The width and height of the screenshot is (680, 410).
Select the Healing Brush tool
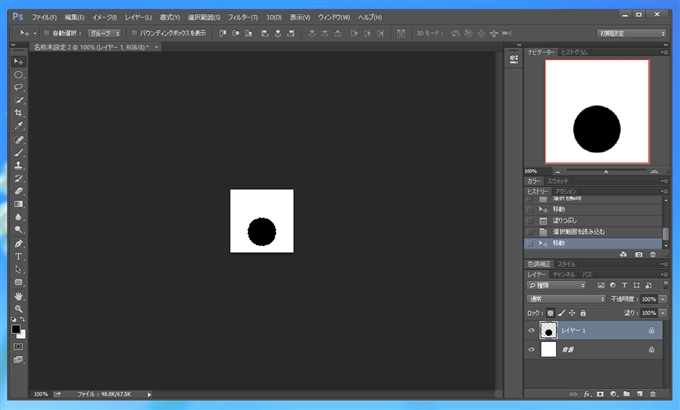pyautogui.click(x=18, y=140)
